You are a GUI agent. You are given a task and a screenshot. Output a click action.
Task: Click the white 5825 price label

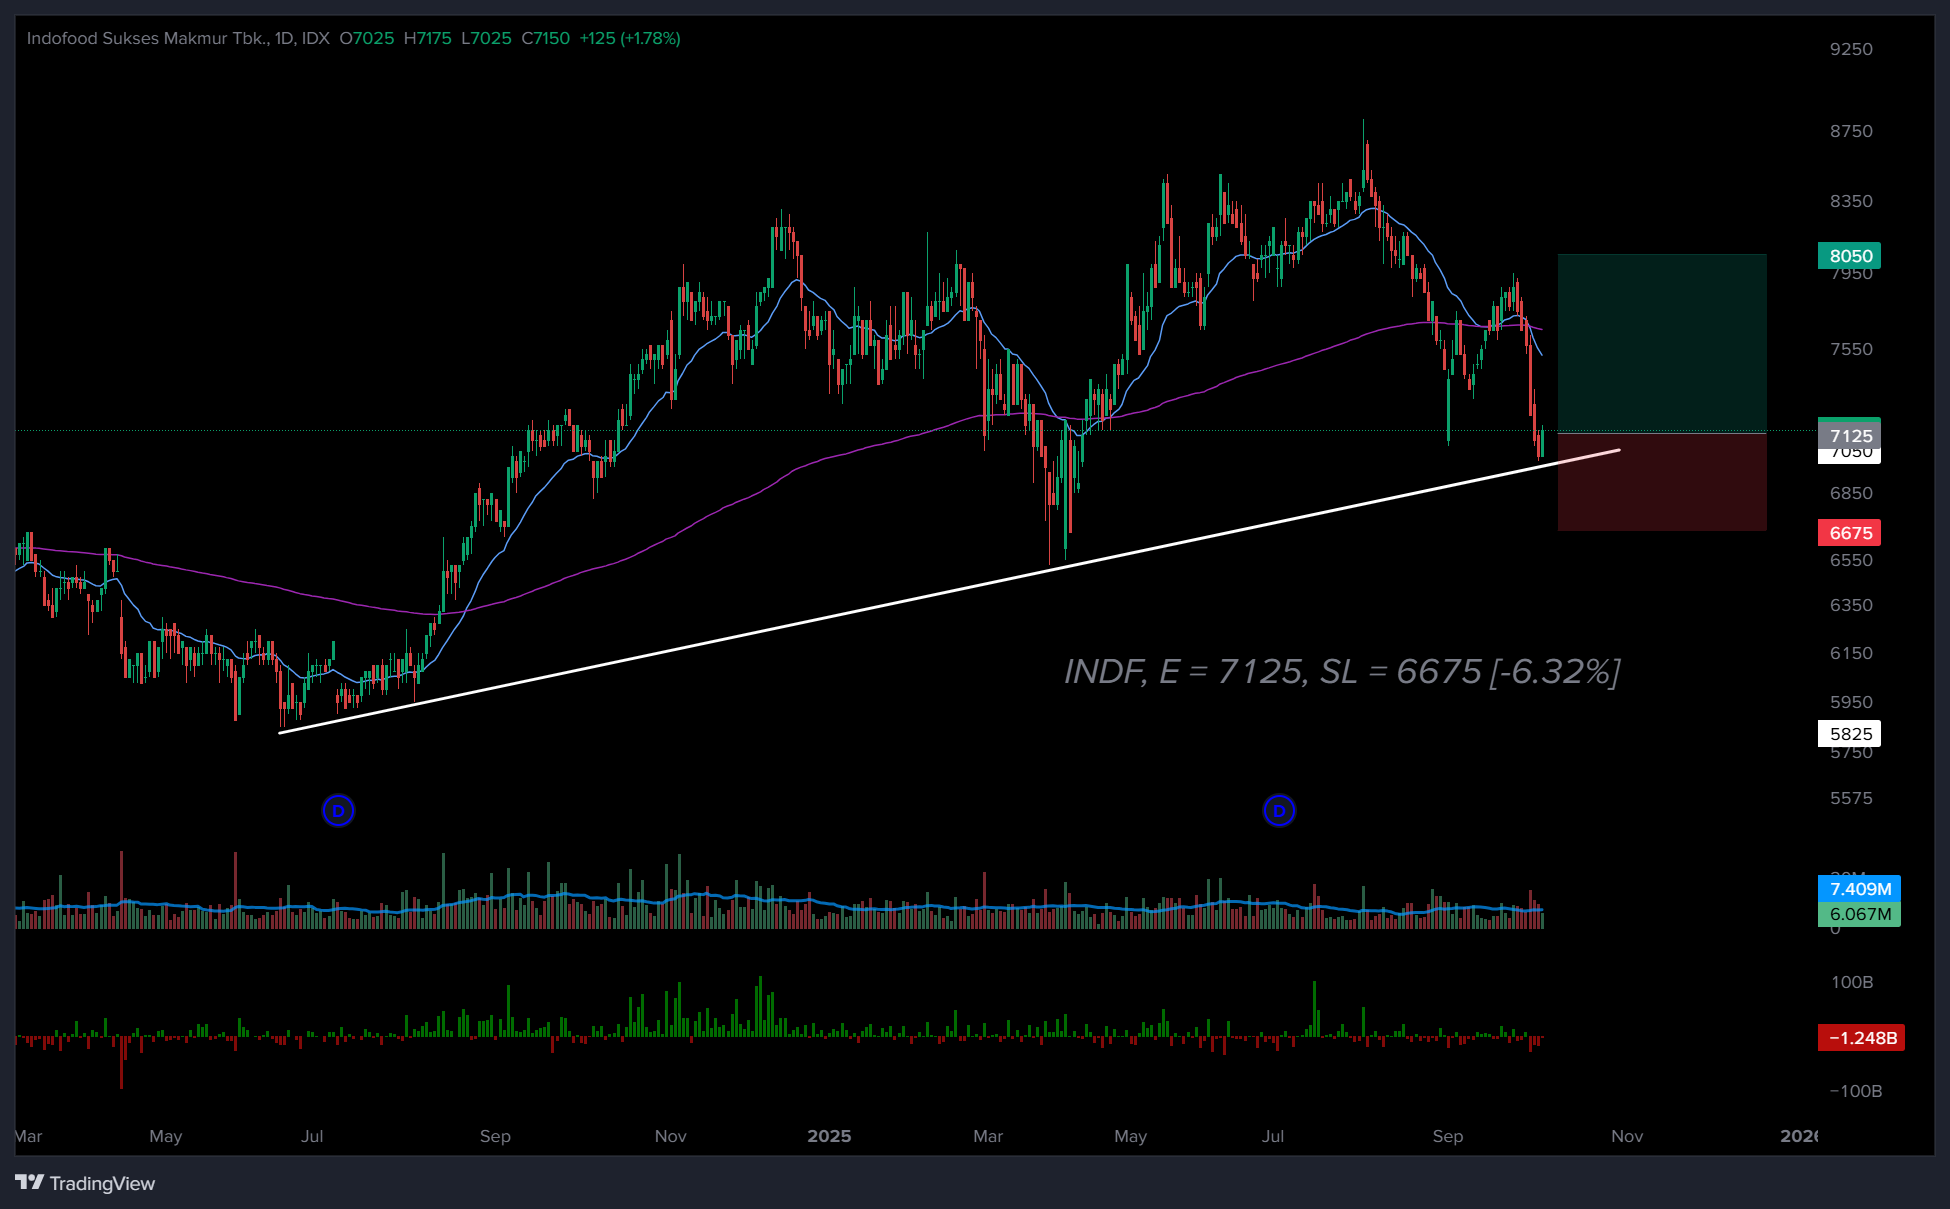point(1849,734)
